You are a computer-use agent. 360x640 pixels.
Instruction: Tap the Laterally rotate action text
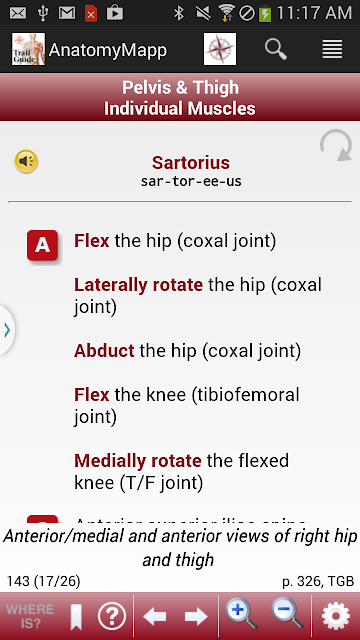coord(138,284)
